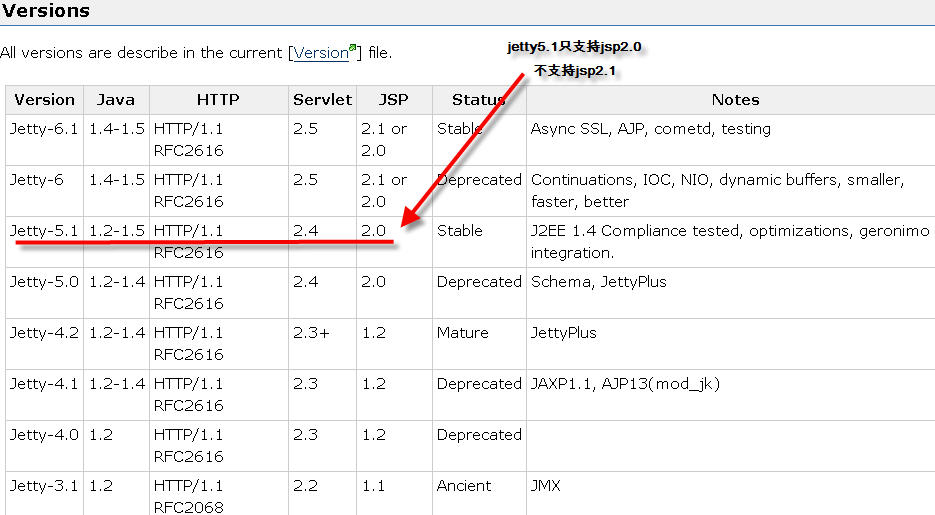
Task: Click the external link icon beside Version
Action: pyautogui.click(x=353, y=49)
